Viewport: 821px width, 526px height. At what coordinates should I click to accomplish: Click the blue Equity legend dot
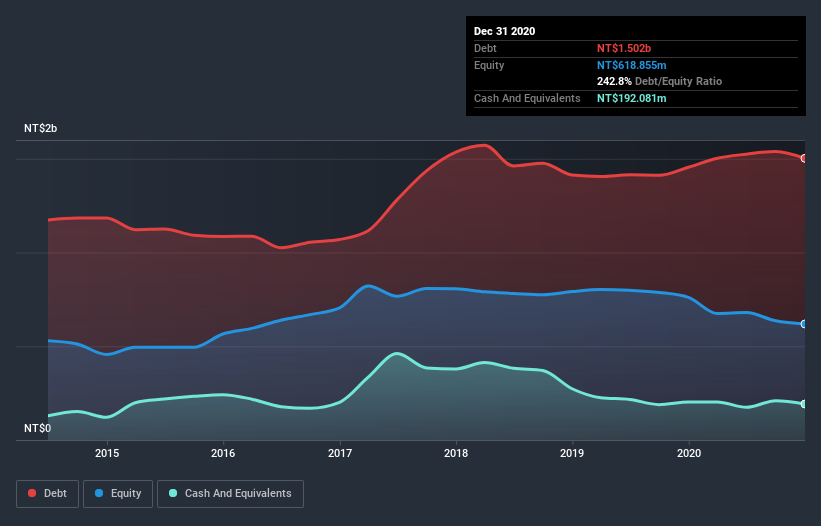[x=99, y=493]
